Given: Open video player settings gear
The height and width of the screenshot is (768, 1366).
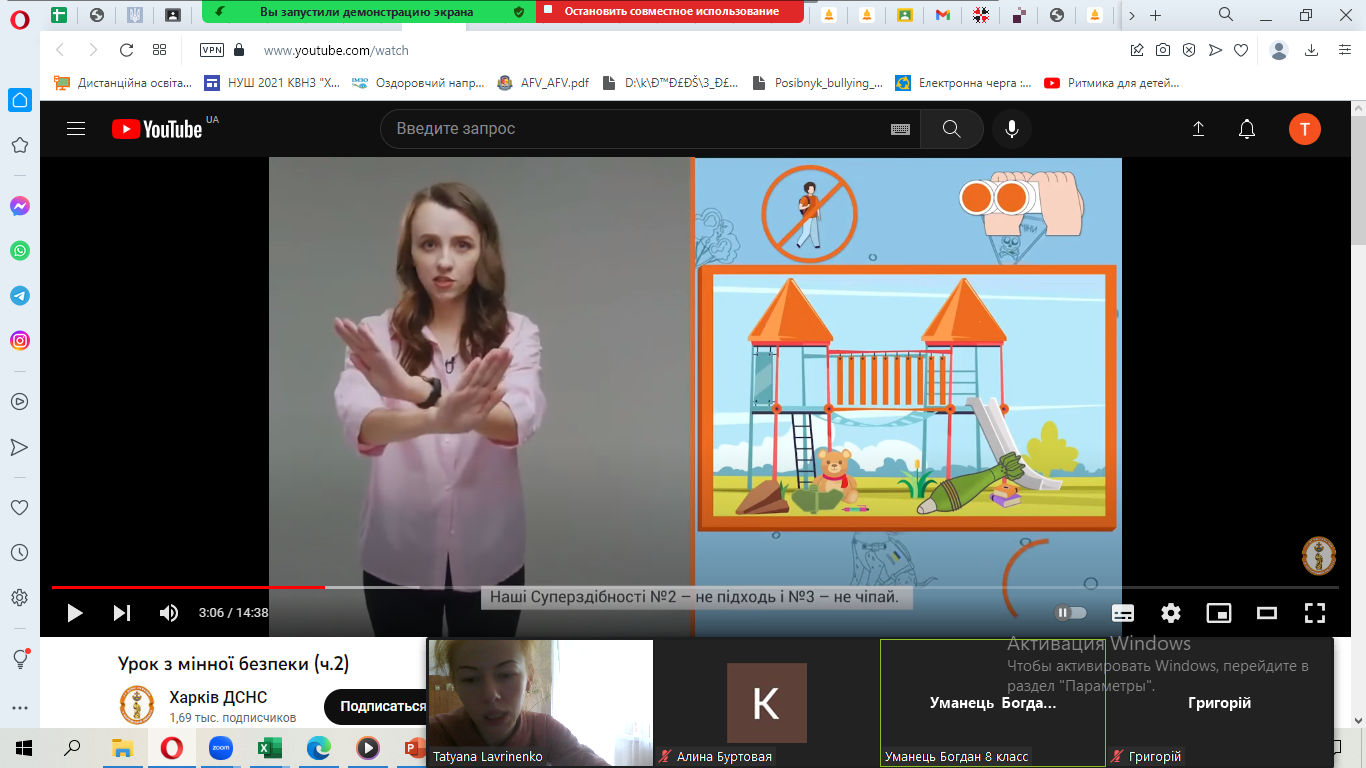Looking at the screenshot, I should (x=1171, y=613).
